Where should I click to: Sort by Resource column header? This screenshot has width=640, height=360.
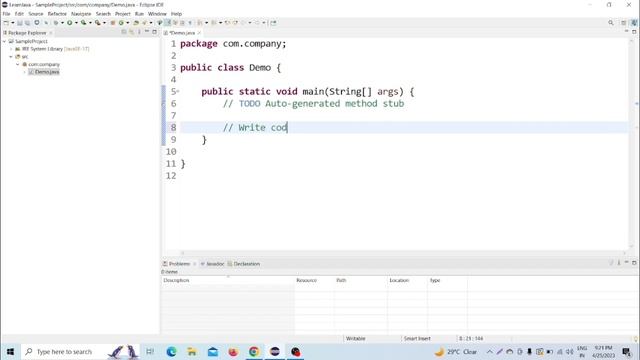pyautogui.click(x=313, y=280)
